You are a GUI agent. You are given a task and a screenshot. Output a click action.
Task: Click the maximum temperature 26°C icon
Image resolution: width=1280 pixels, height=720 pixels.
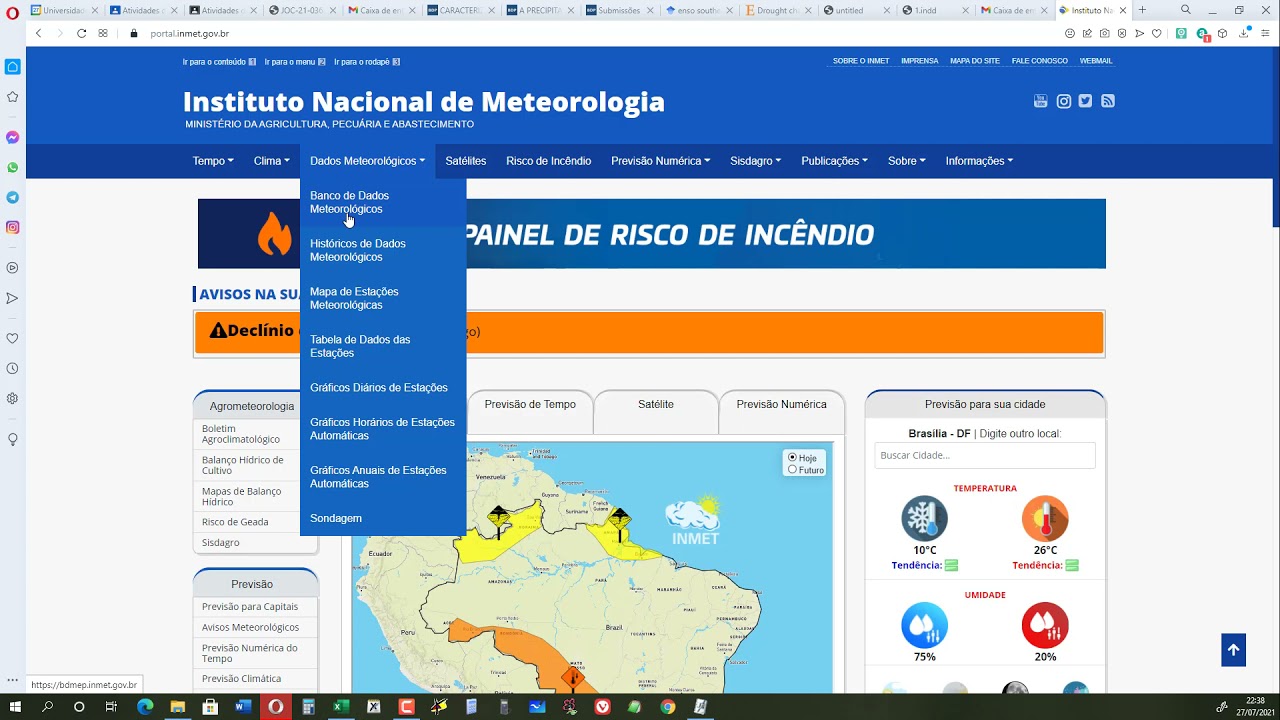1045,519
